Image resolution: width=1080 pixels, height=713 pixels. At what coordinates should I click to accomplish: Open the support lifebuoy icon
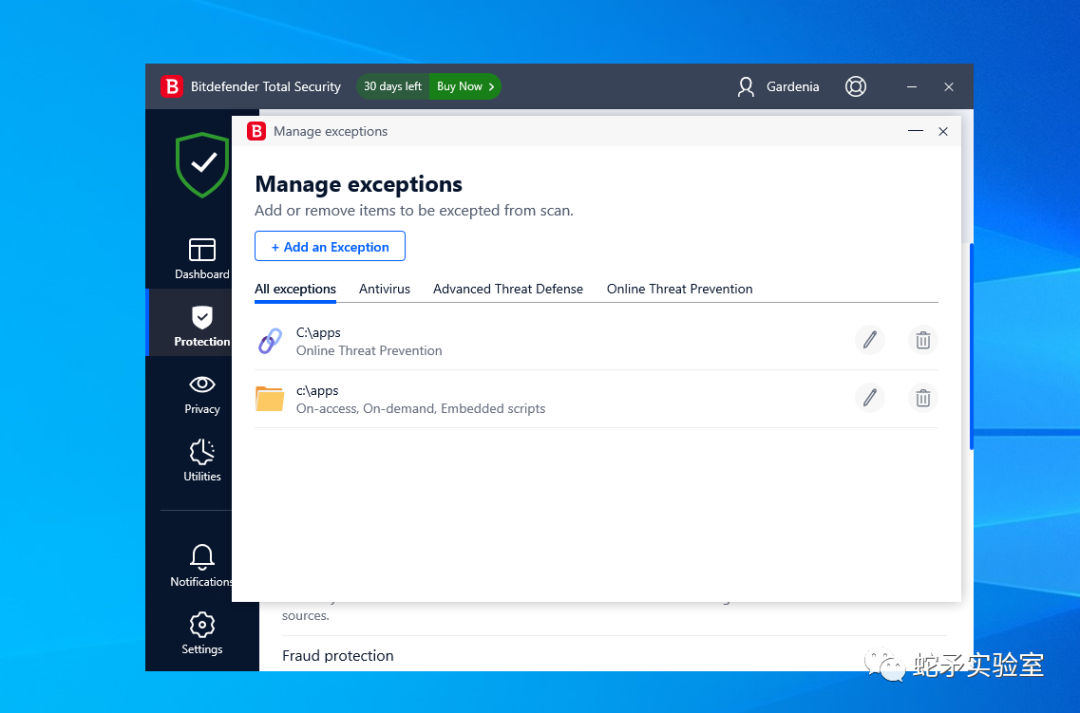[855, 87]
